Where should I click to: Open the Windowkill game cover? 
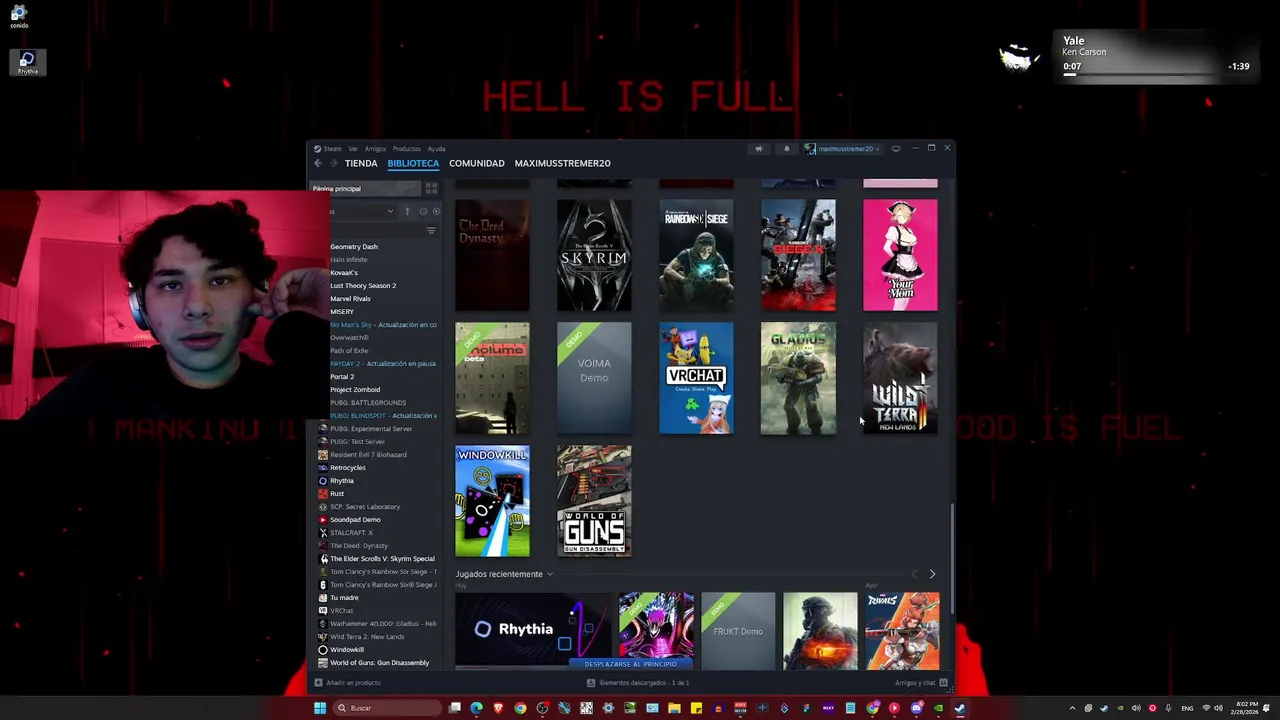(492, 501)
